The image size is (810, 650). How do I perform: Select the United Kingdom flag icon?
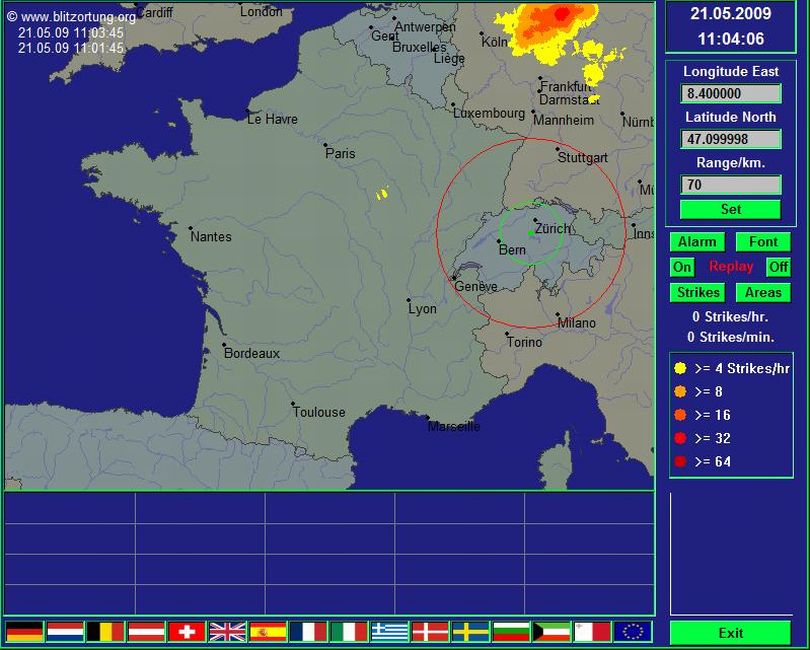pyautogui.click(x=227, y=631)
